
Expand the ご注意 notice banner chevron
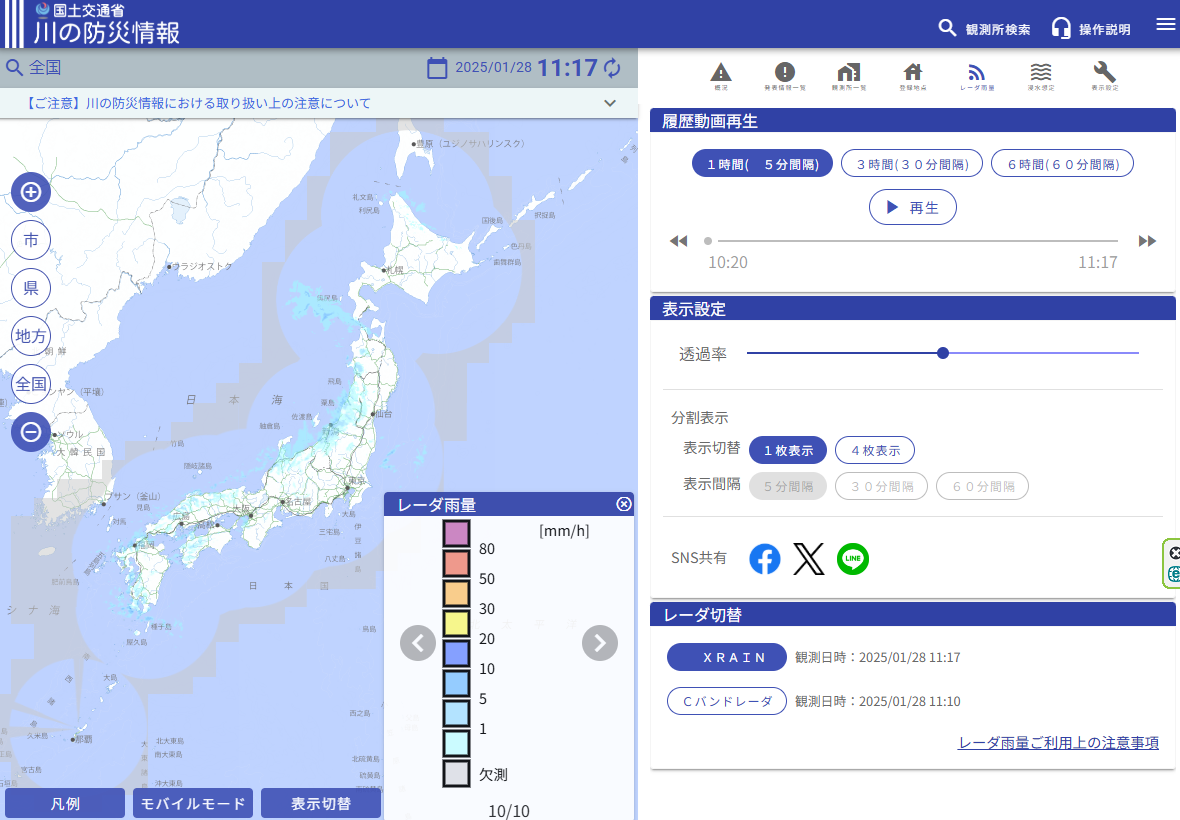(610, 103)
